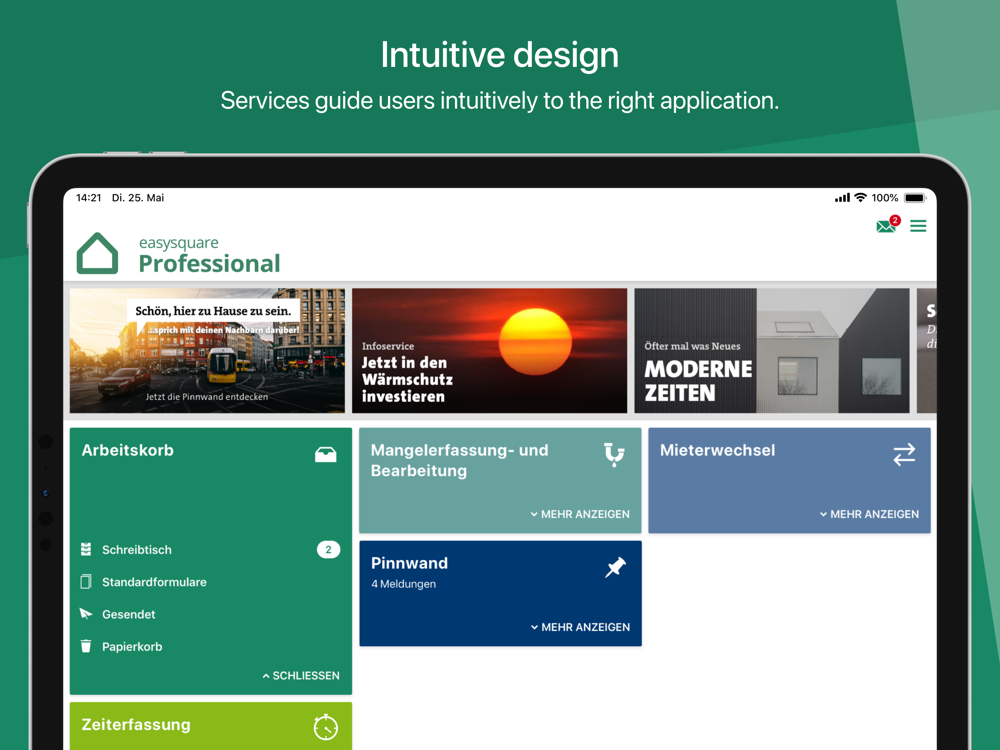The height and width of the screenshot is (750, 1000).
Task: Open the Mieterwechsel tile
Action: click(x=790, y=480)
